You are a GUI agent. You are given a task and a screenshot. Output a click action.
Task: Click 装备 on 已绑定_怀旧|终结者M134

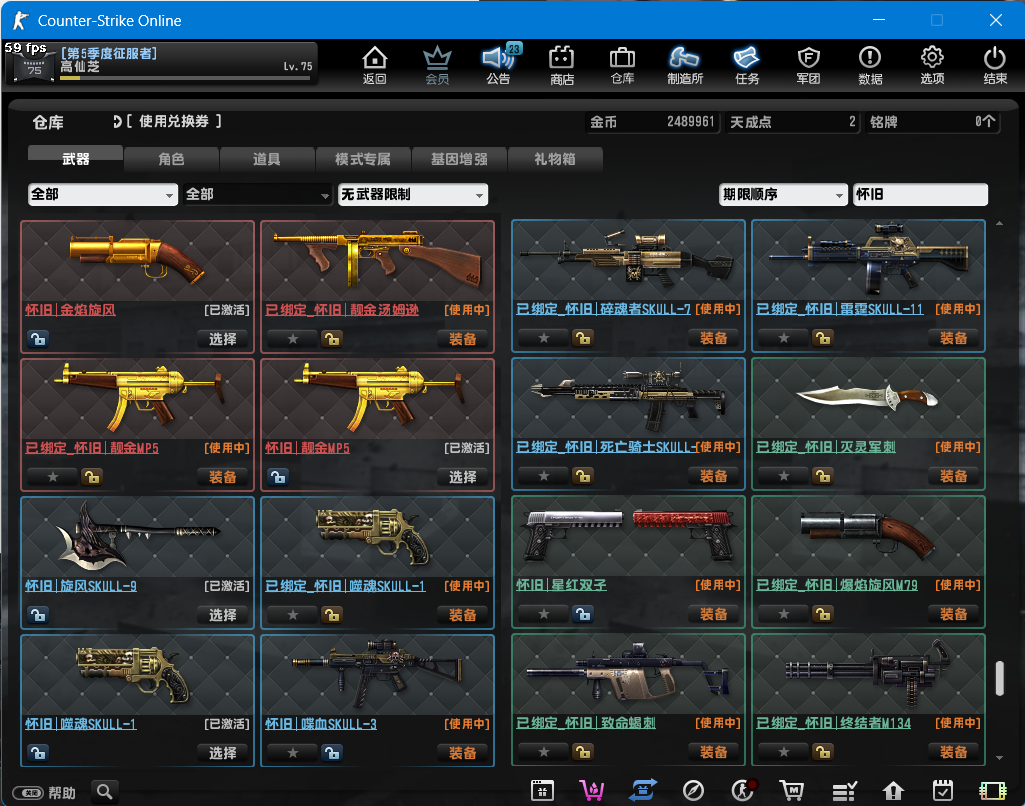[954, 752]
